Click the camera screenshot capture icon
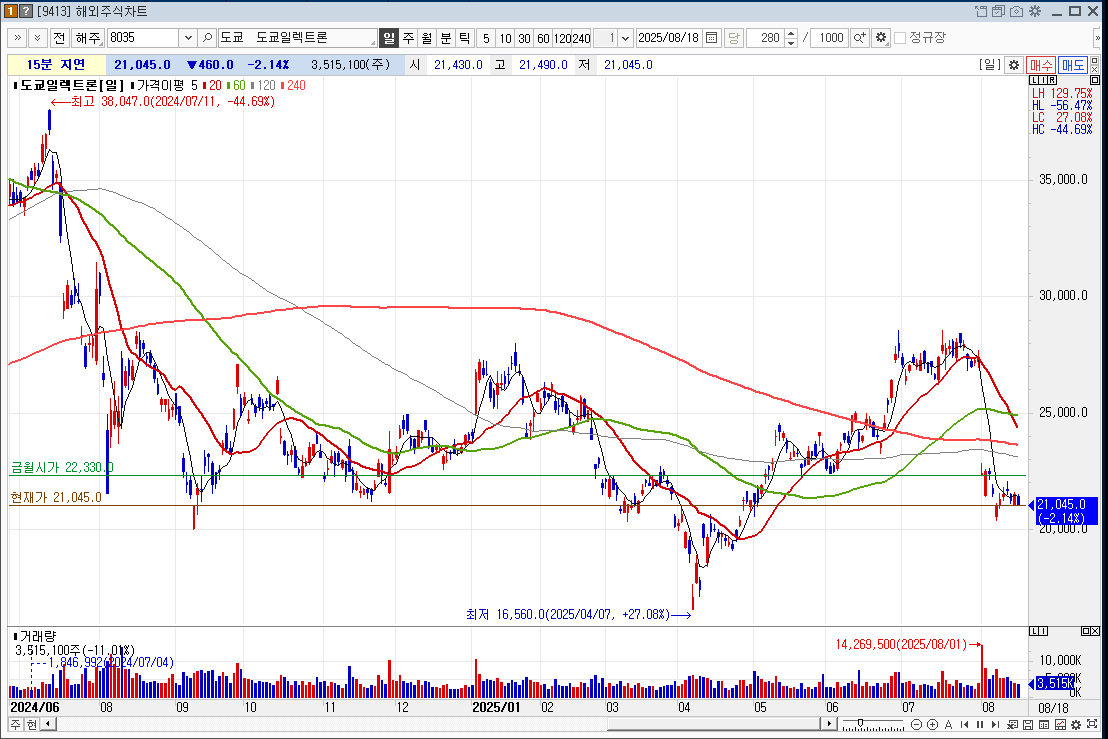The image size is (1108, 739). [1016, 11]
